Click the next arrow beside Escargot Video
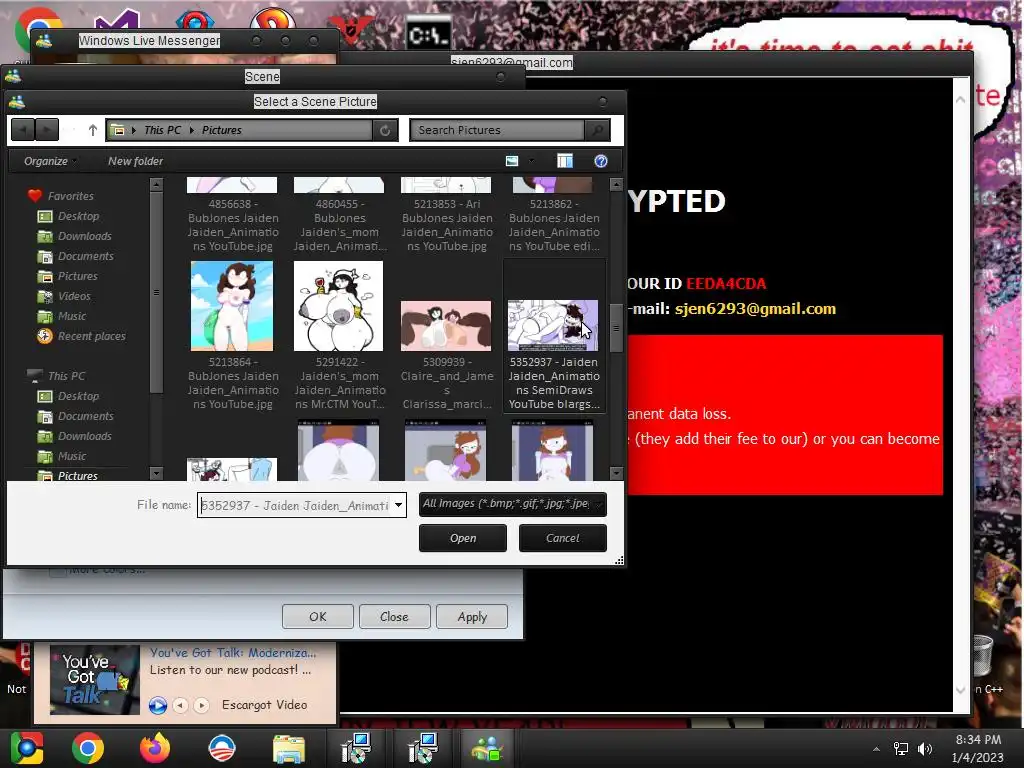Screen dimensions: 1024x768 [x=202, y=705]
